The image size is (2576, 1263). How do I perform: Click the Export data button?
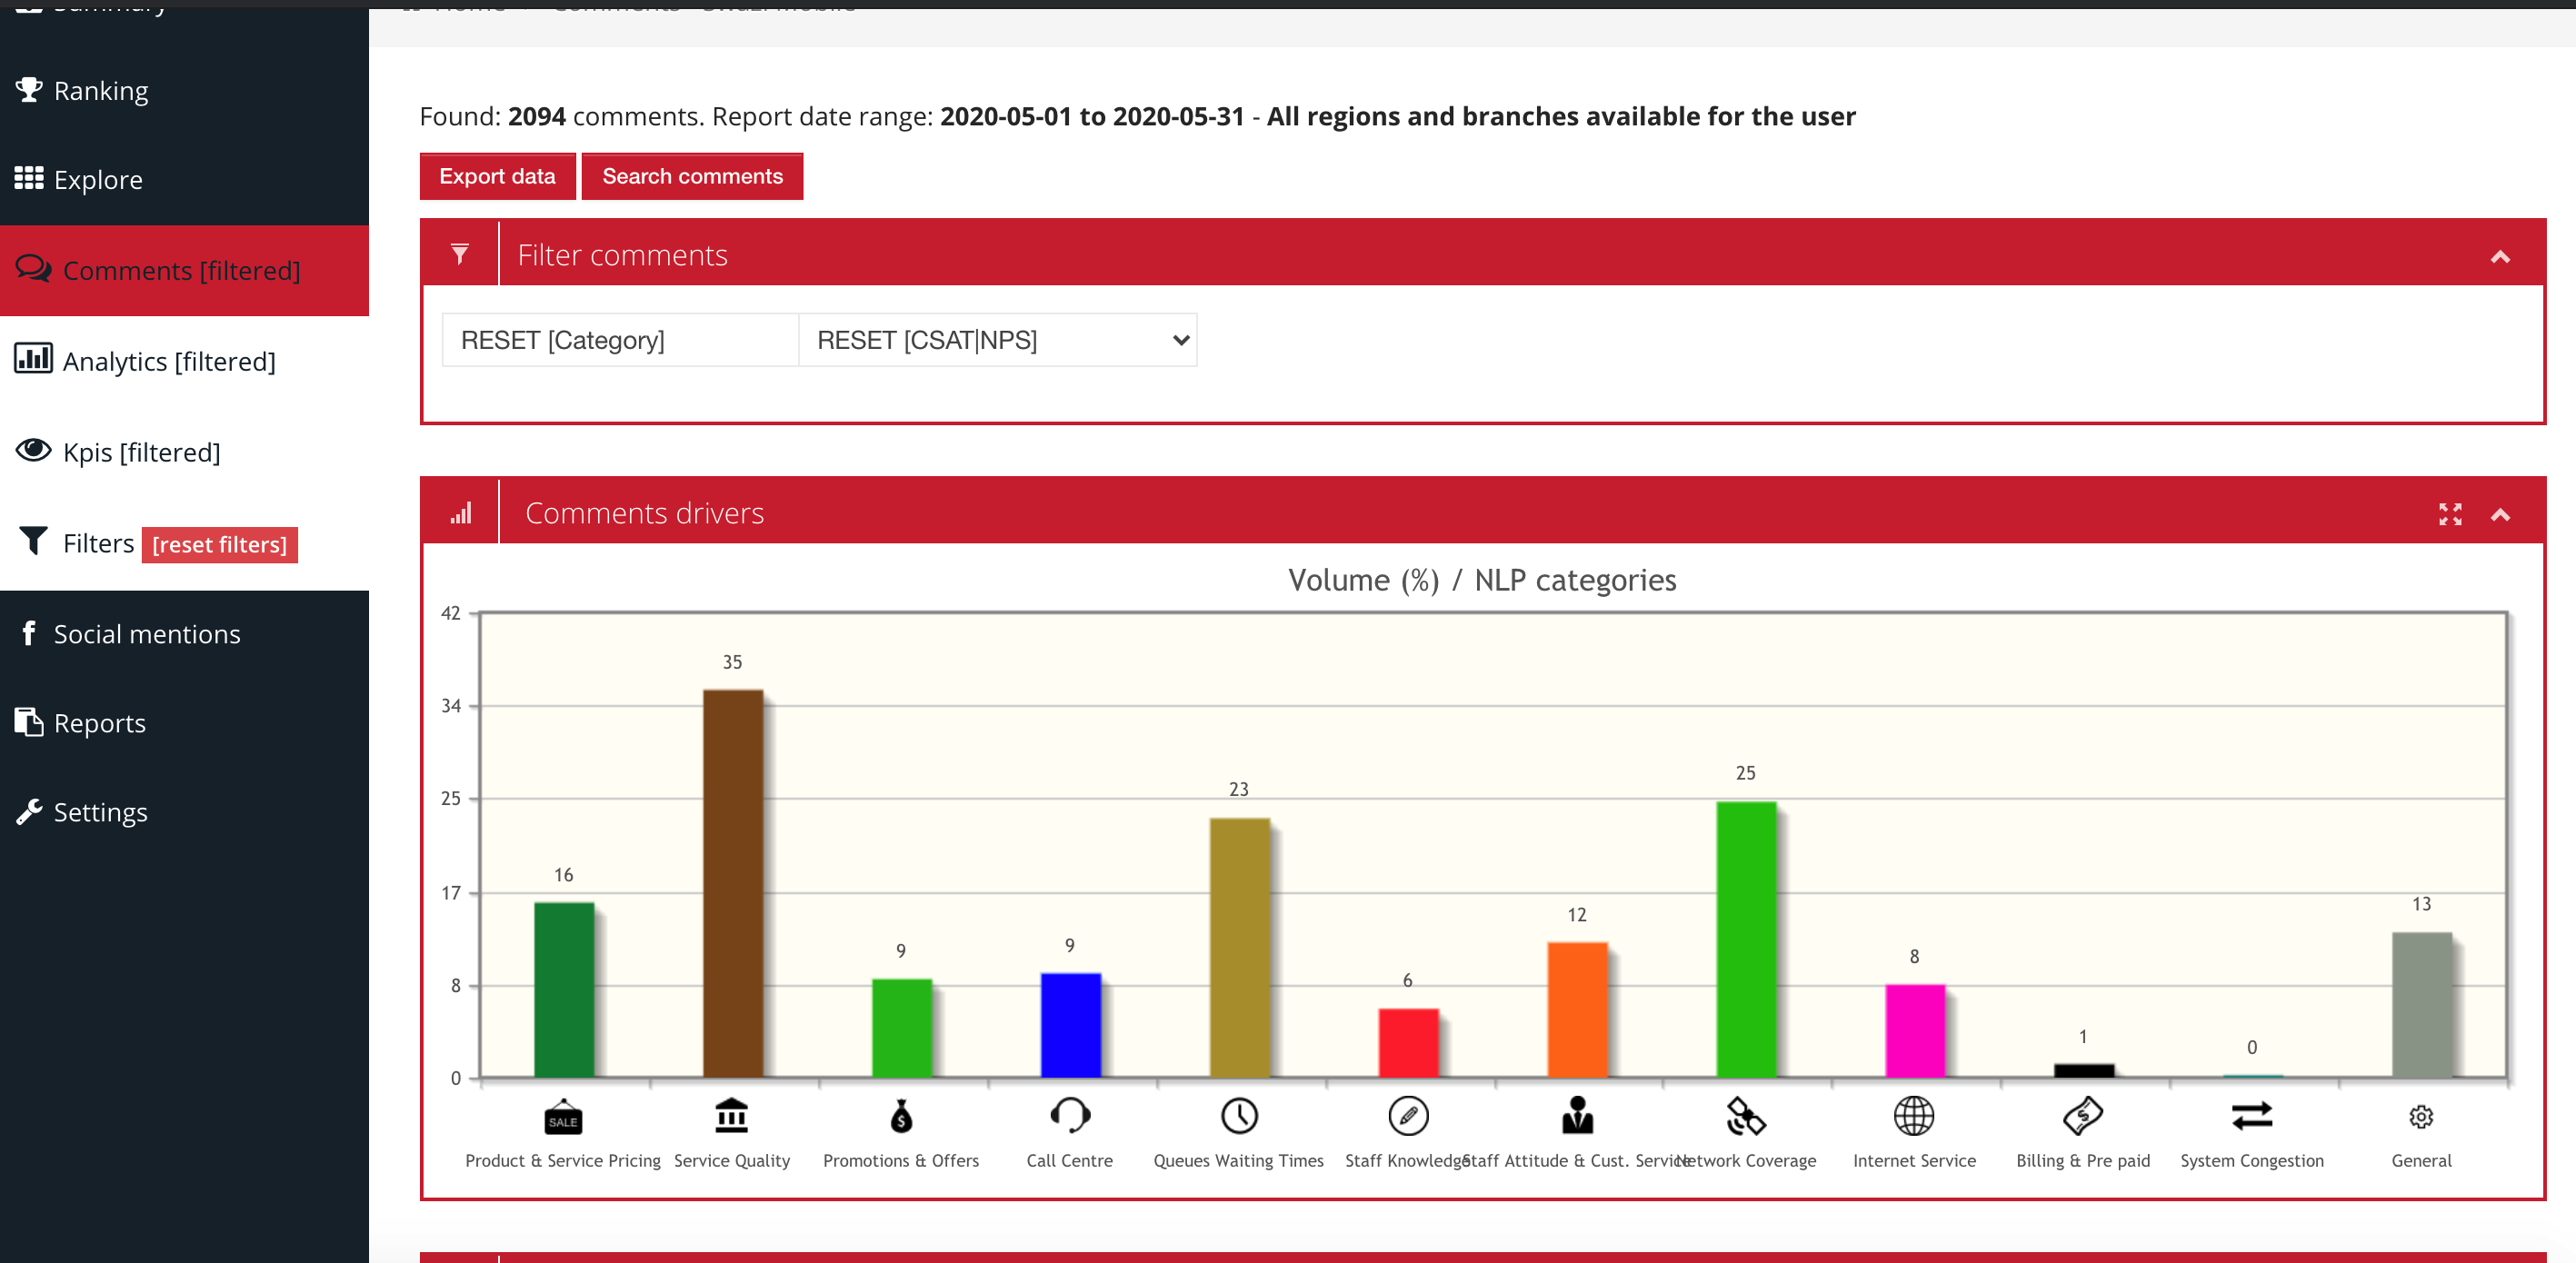click(x=497, y=176)
